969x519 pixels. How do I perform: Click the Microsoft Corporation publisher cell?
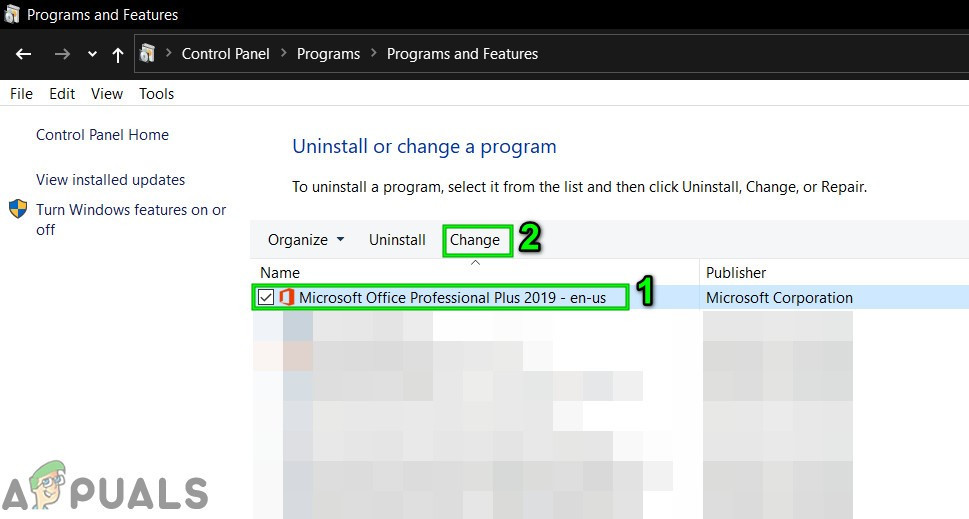tap(779, 298)
